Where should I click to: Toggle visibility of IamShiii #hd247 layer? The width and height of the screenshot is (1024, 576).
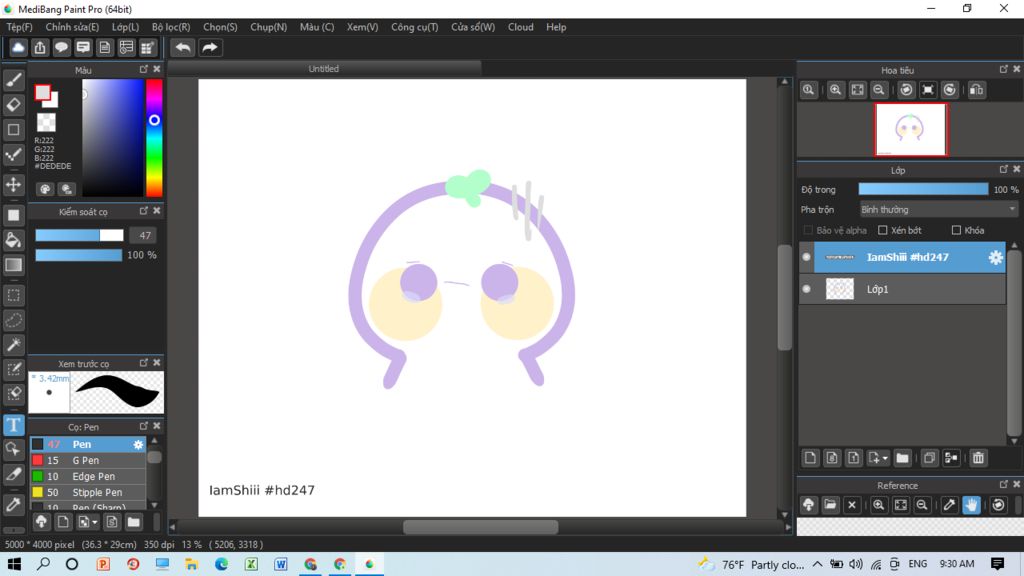(807, 257)
